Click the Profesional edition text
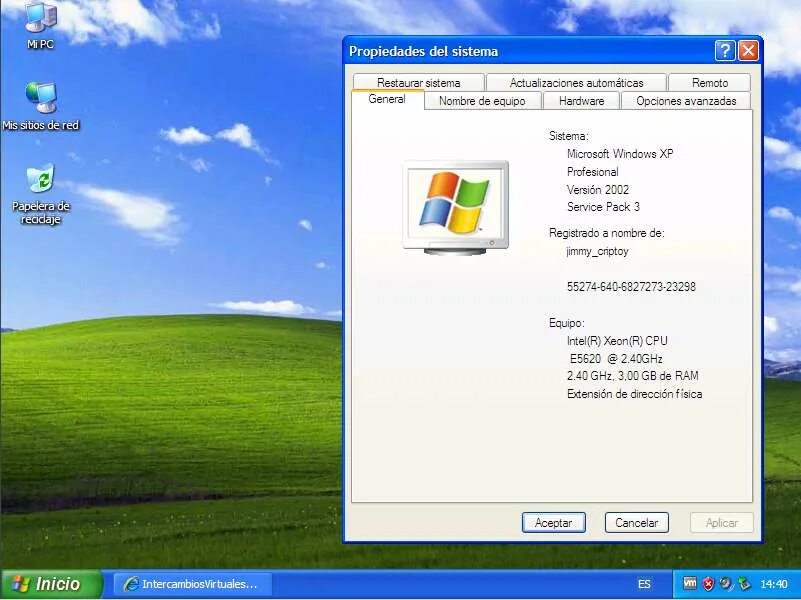The width and height of the screenshot is (801, 600). pyautogui.click(x=593, y=172)
